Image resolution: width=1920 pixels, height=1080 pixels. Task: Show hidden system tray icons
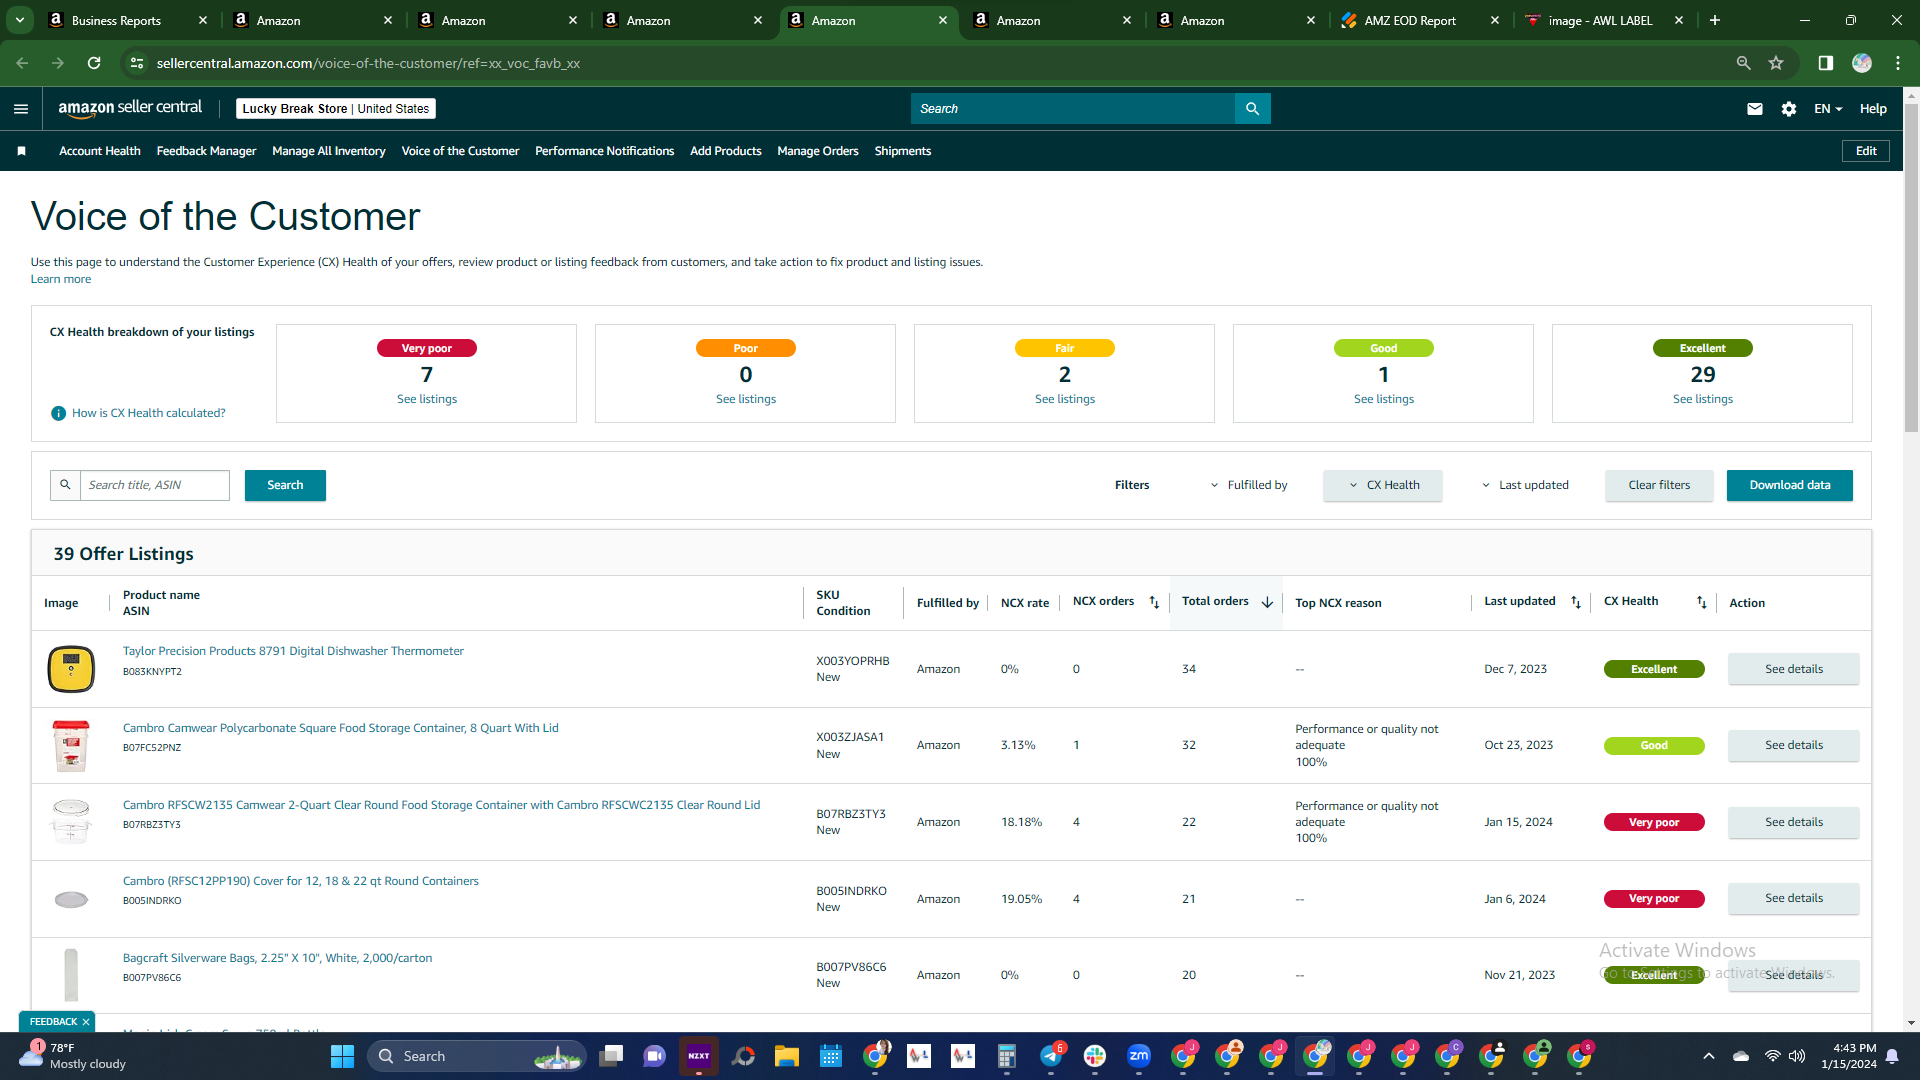pyautogui.click(x=1709, y=1056)
